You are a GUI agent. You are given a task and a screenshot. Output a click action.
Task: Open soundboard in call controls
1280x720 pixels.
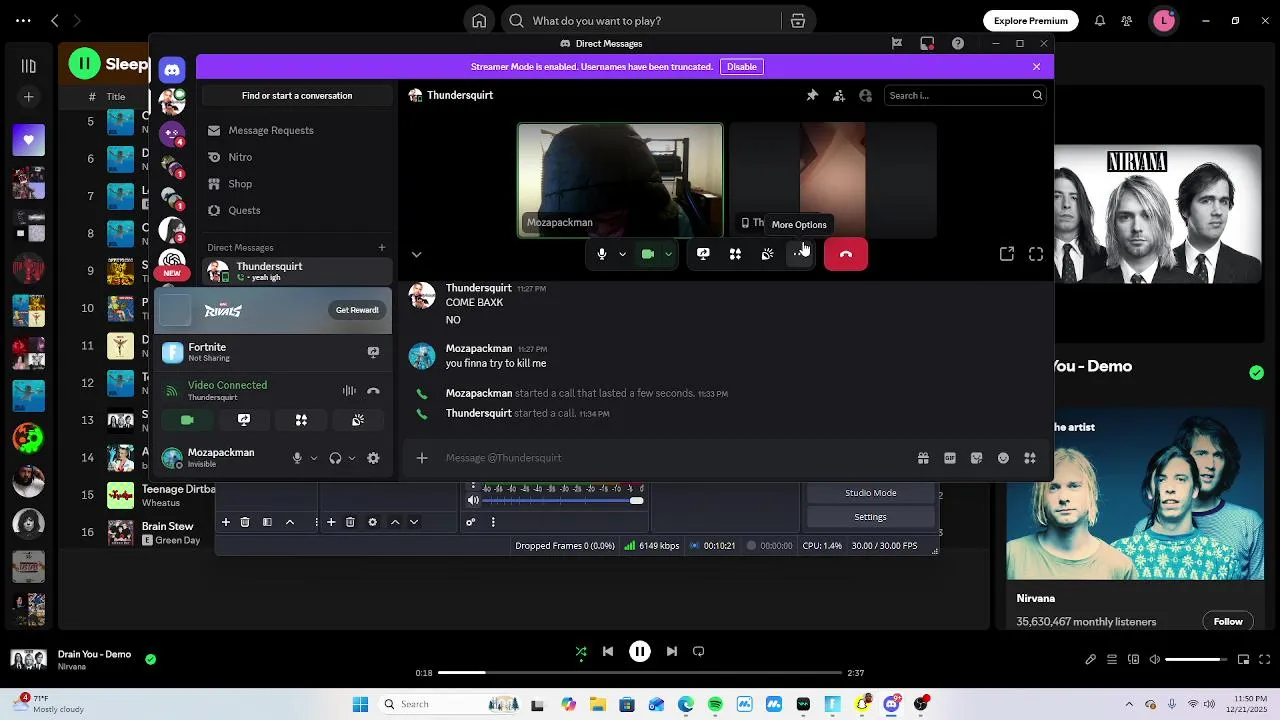click(767, 254)
